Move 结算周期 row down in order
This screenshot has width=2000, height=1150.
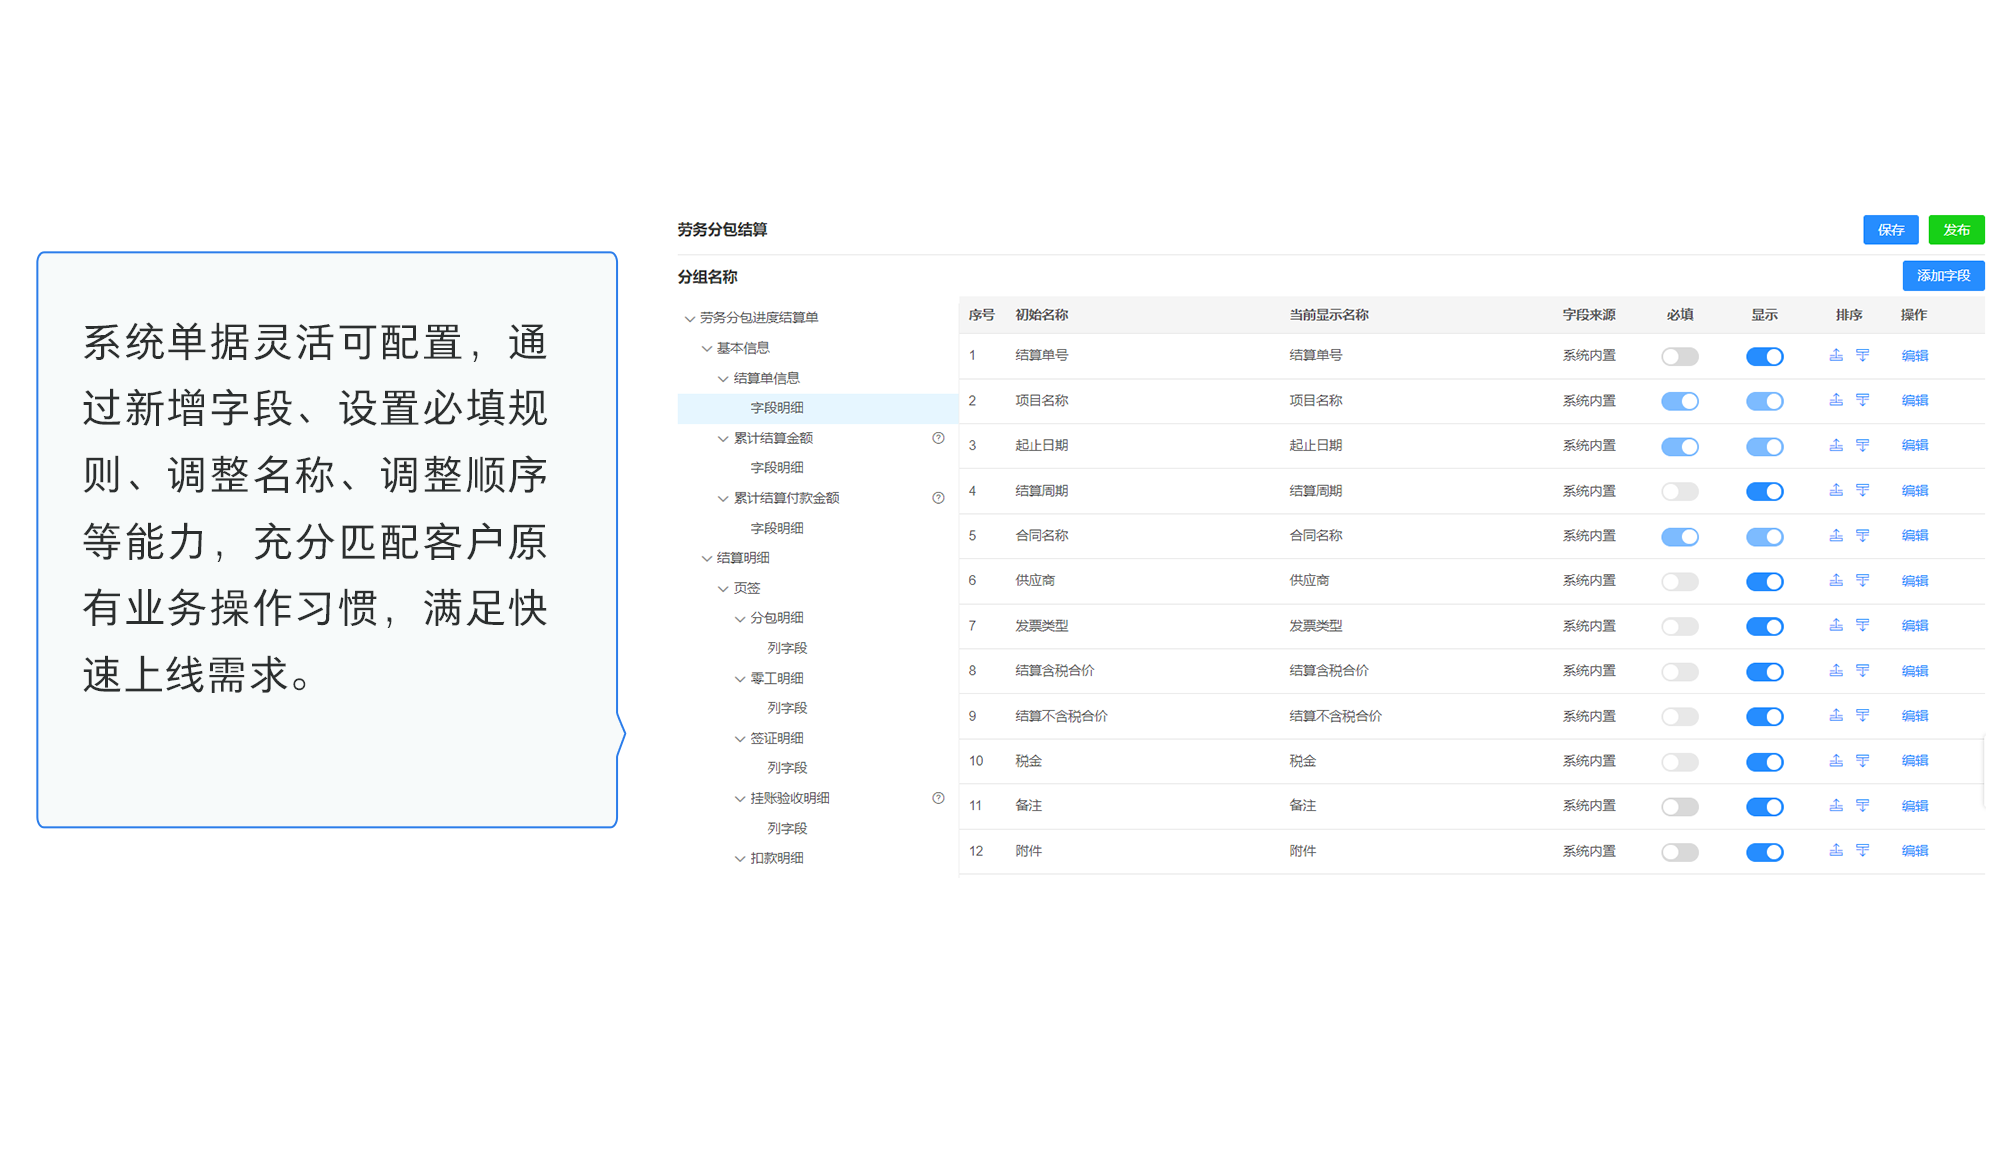(x=1862, y=490)
